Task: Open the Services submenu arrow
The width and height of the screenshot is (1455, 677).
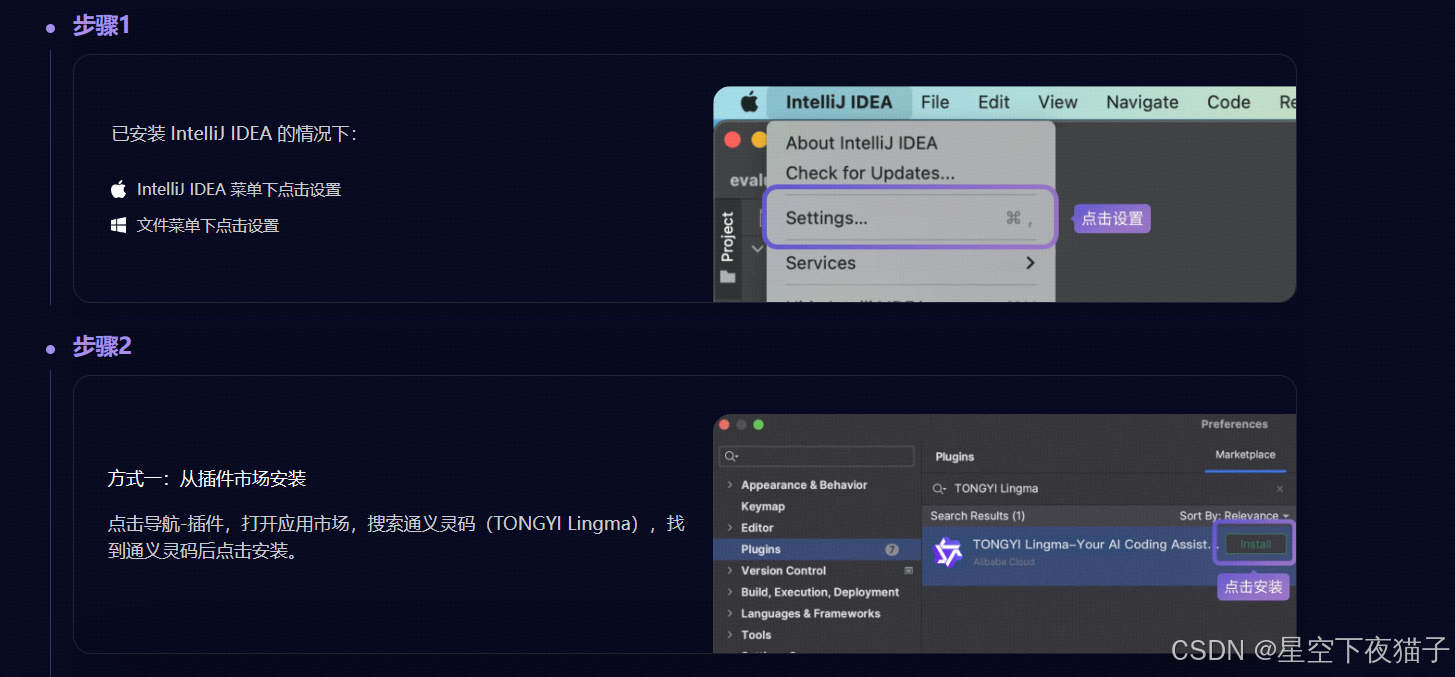Action: [x=1030, y=263]
